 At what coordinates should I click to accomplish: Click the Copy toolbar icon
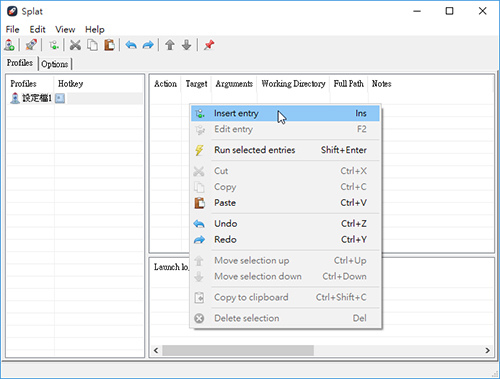[92, 45]
